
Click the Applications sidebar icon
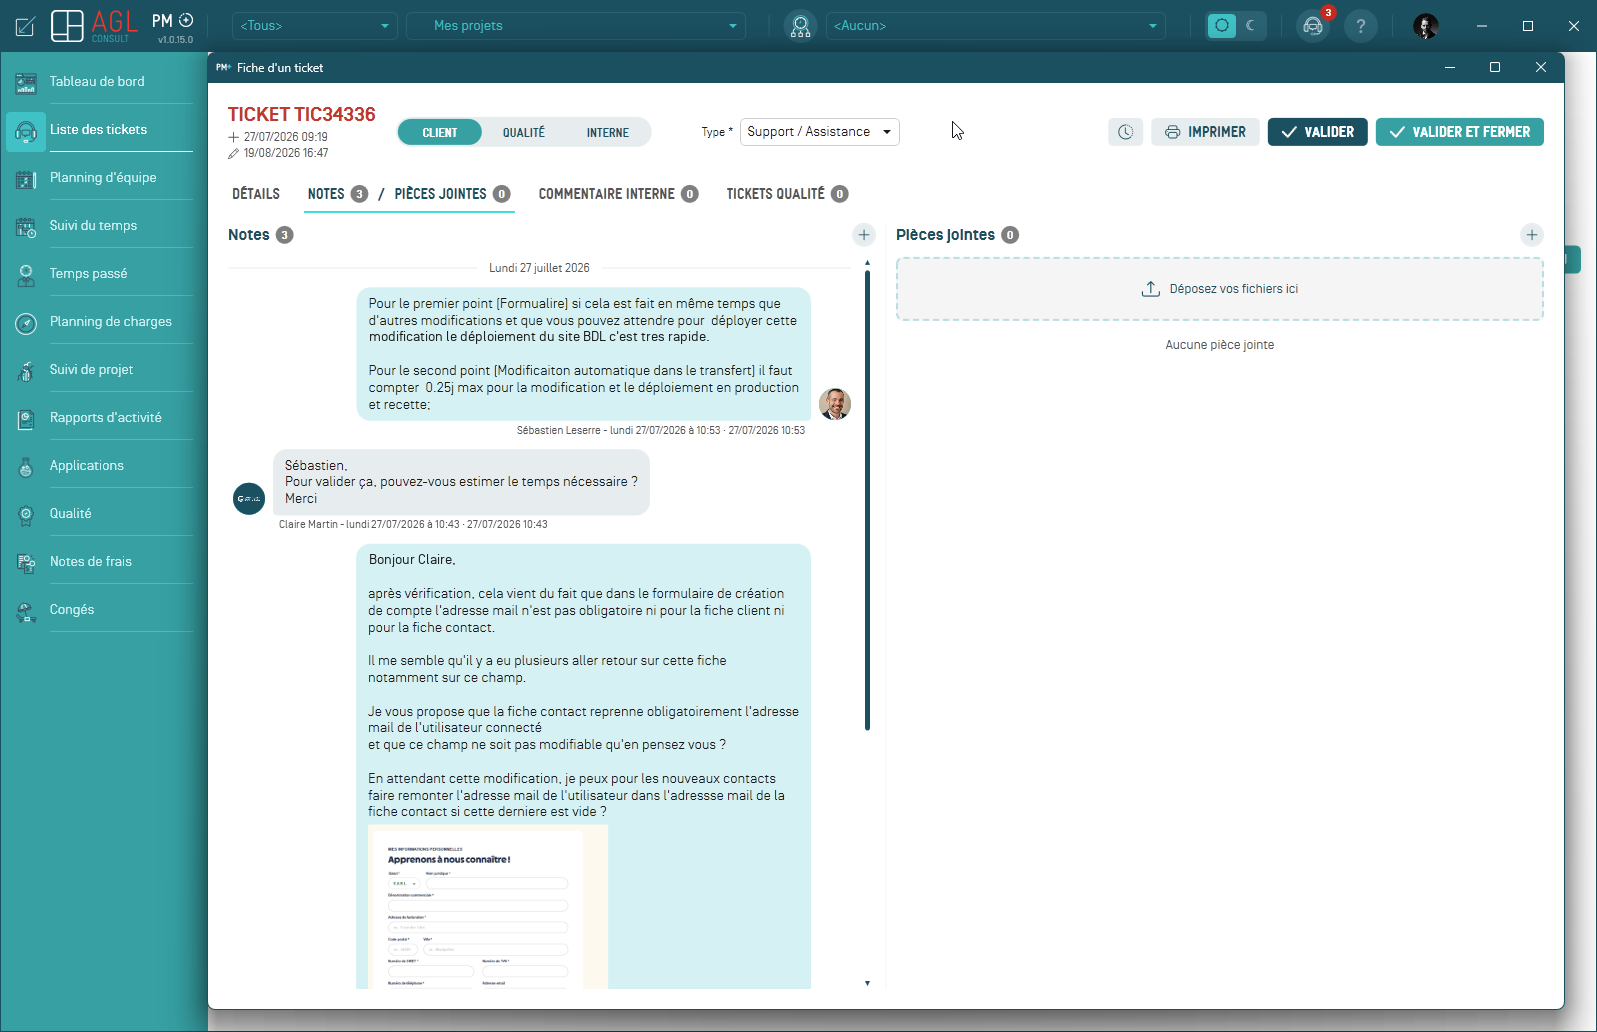(26, 467)
